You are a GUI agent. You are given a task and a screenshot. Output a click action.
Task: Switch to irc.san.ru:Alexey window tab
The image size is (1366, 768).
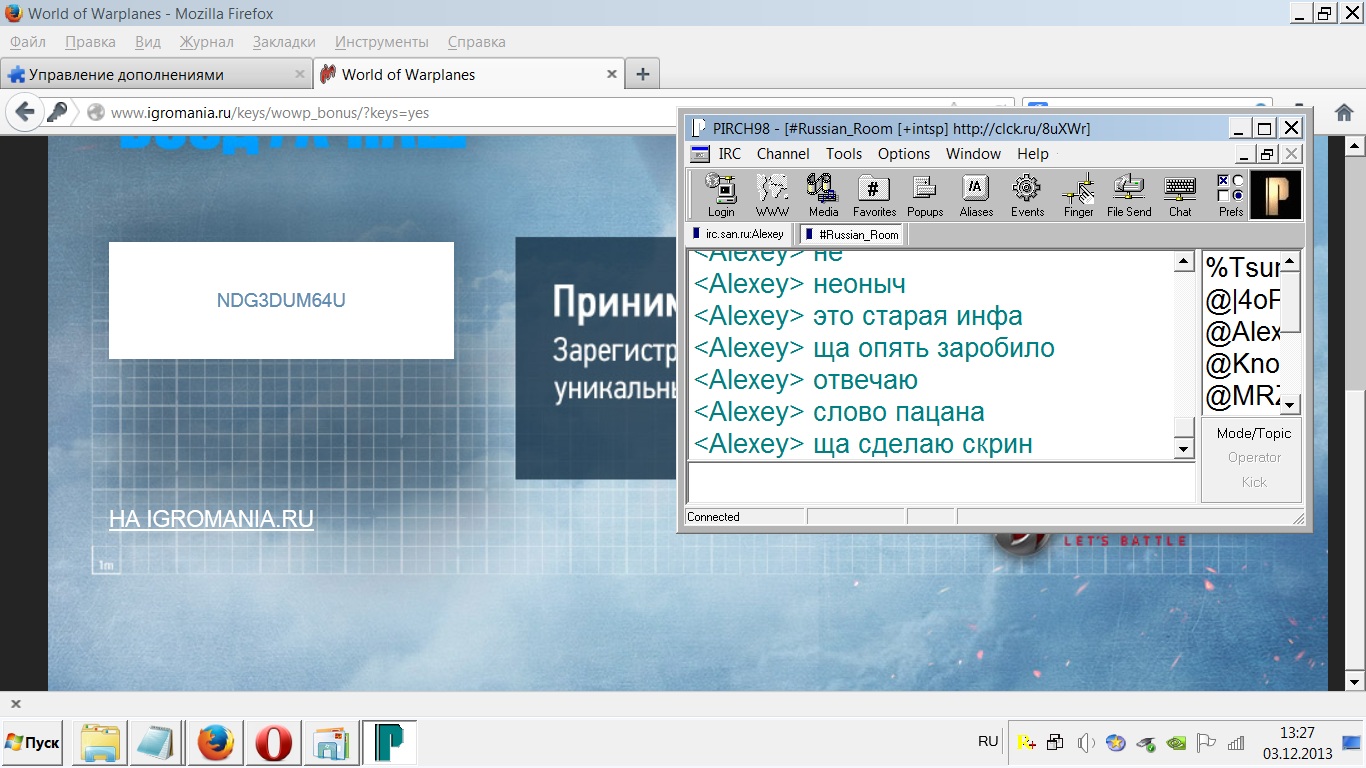coord(739,234)
